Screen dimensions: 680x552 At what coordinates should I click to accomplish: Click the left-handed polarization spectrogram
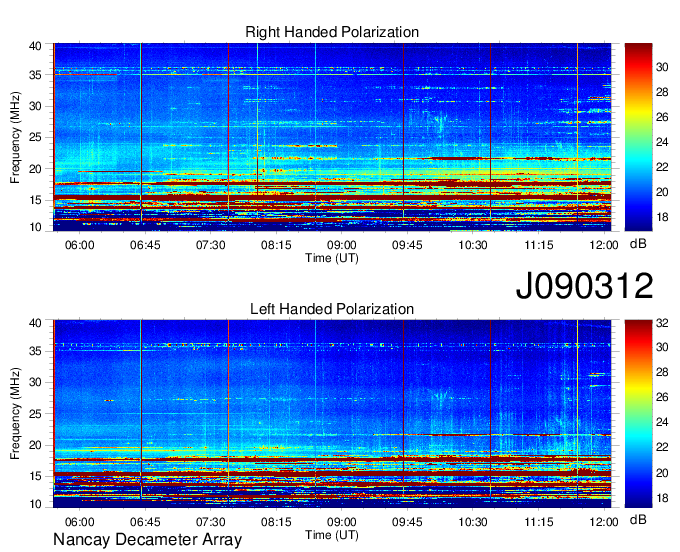pos(332,414)
